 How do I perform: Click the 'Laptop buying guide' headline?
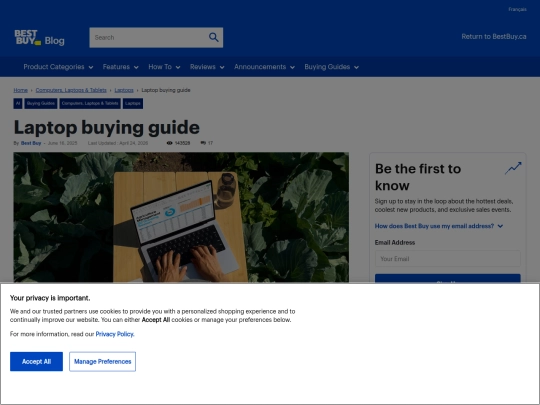coord(106,127)
